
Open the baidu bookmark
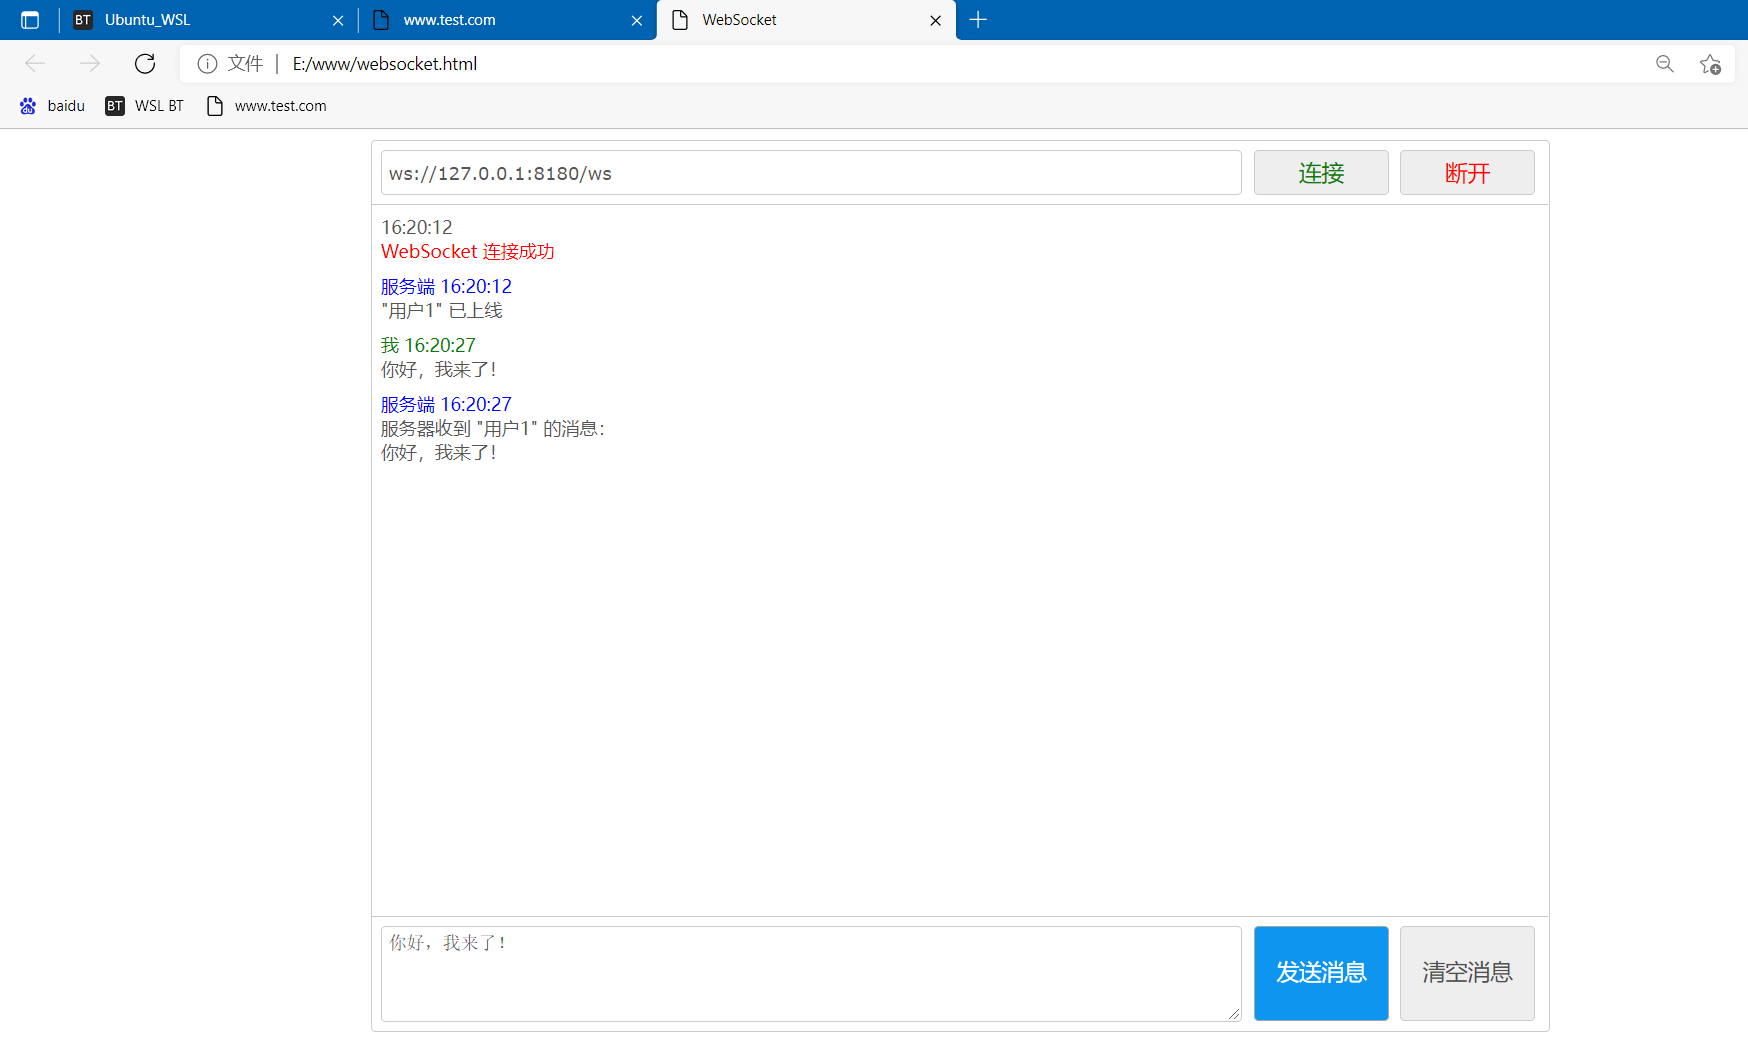click(x=52, y=105)
